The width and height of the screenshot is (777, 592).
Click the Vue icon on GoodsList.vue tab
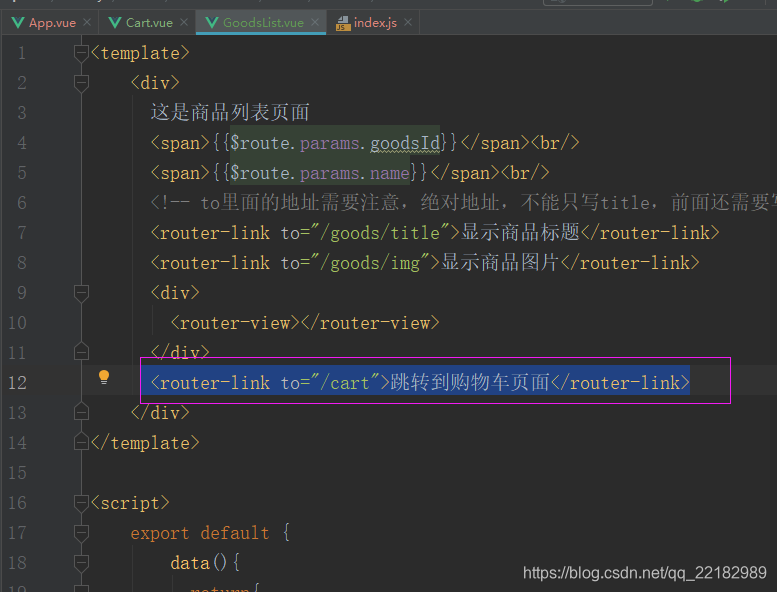click(x=212, y=23)
